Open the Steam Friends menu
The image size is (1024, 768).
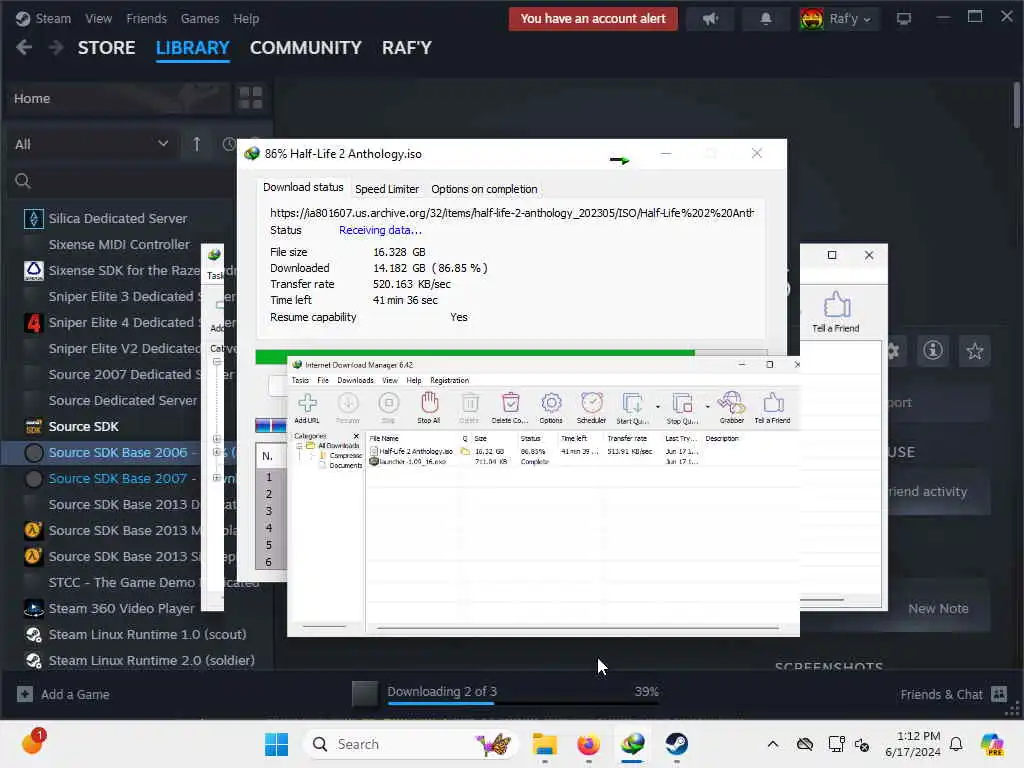146,19
